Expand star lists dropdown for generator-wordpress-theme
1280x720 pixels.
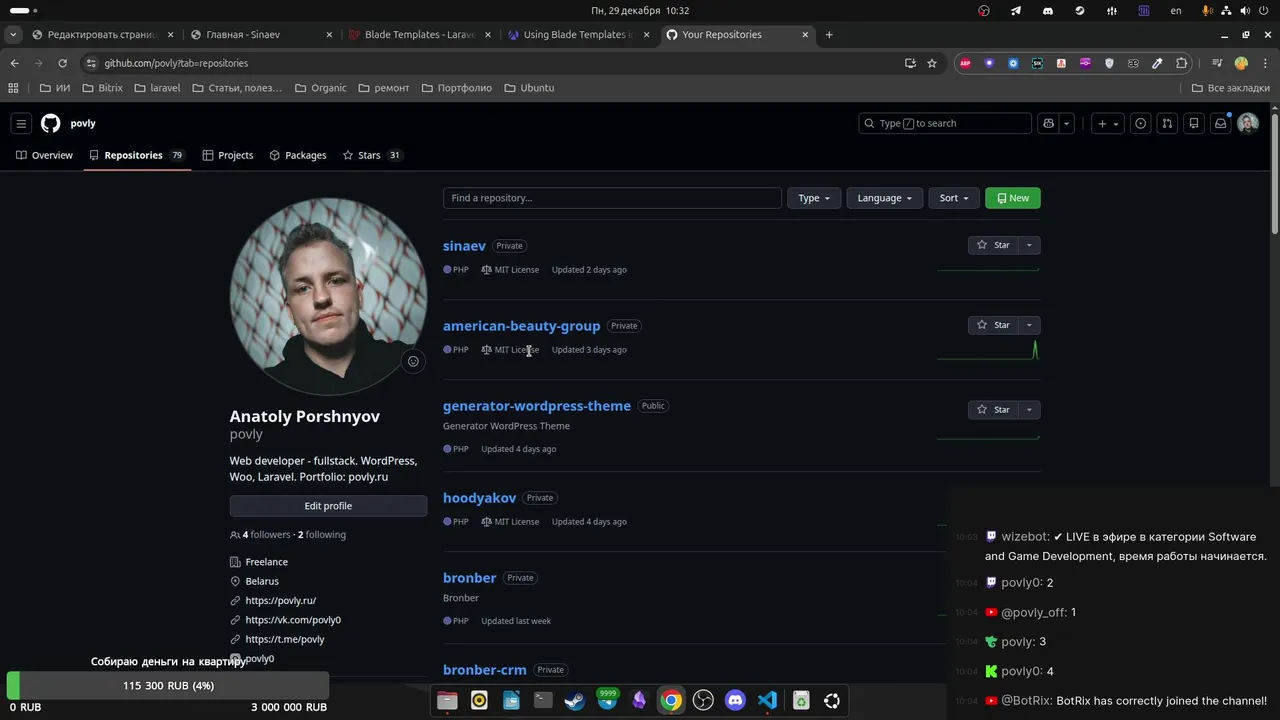1029,409
